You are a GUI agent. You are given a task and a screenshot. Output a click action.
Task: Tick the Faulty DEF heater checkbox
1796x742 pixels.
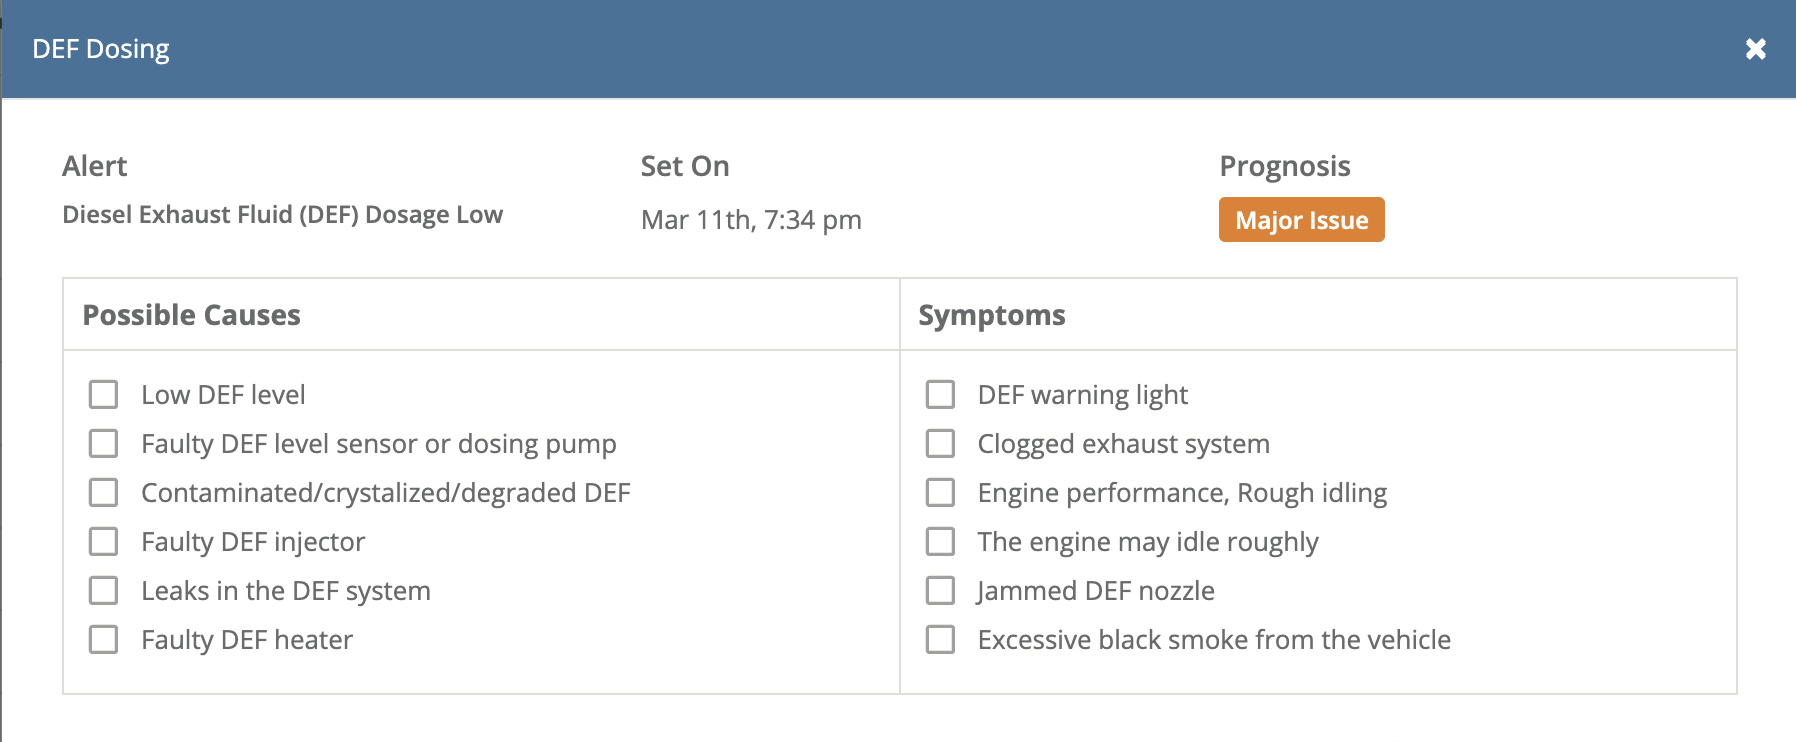coord(104,639)
